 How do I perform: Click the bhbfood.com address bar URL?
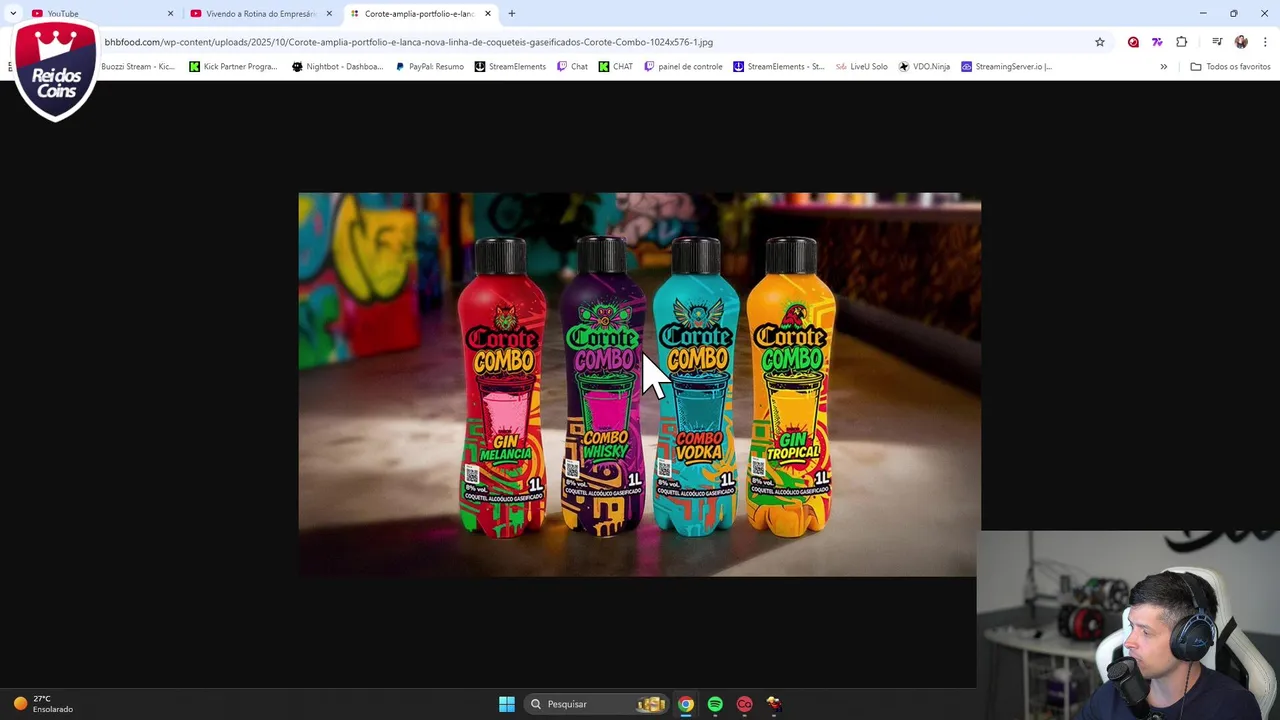408,42
